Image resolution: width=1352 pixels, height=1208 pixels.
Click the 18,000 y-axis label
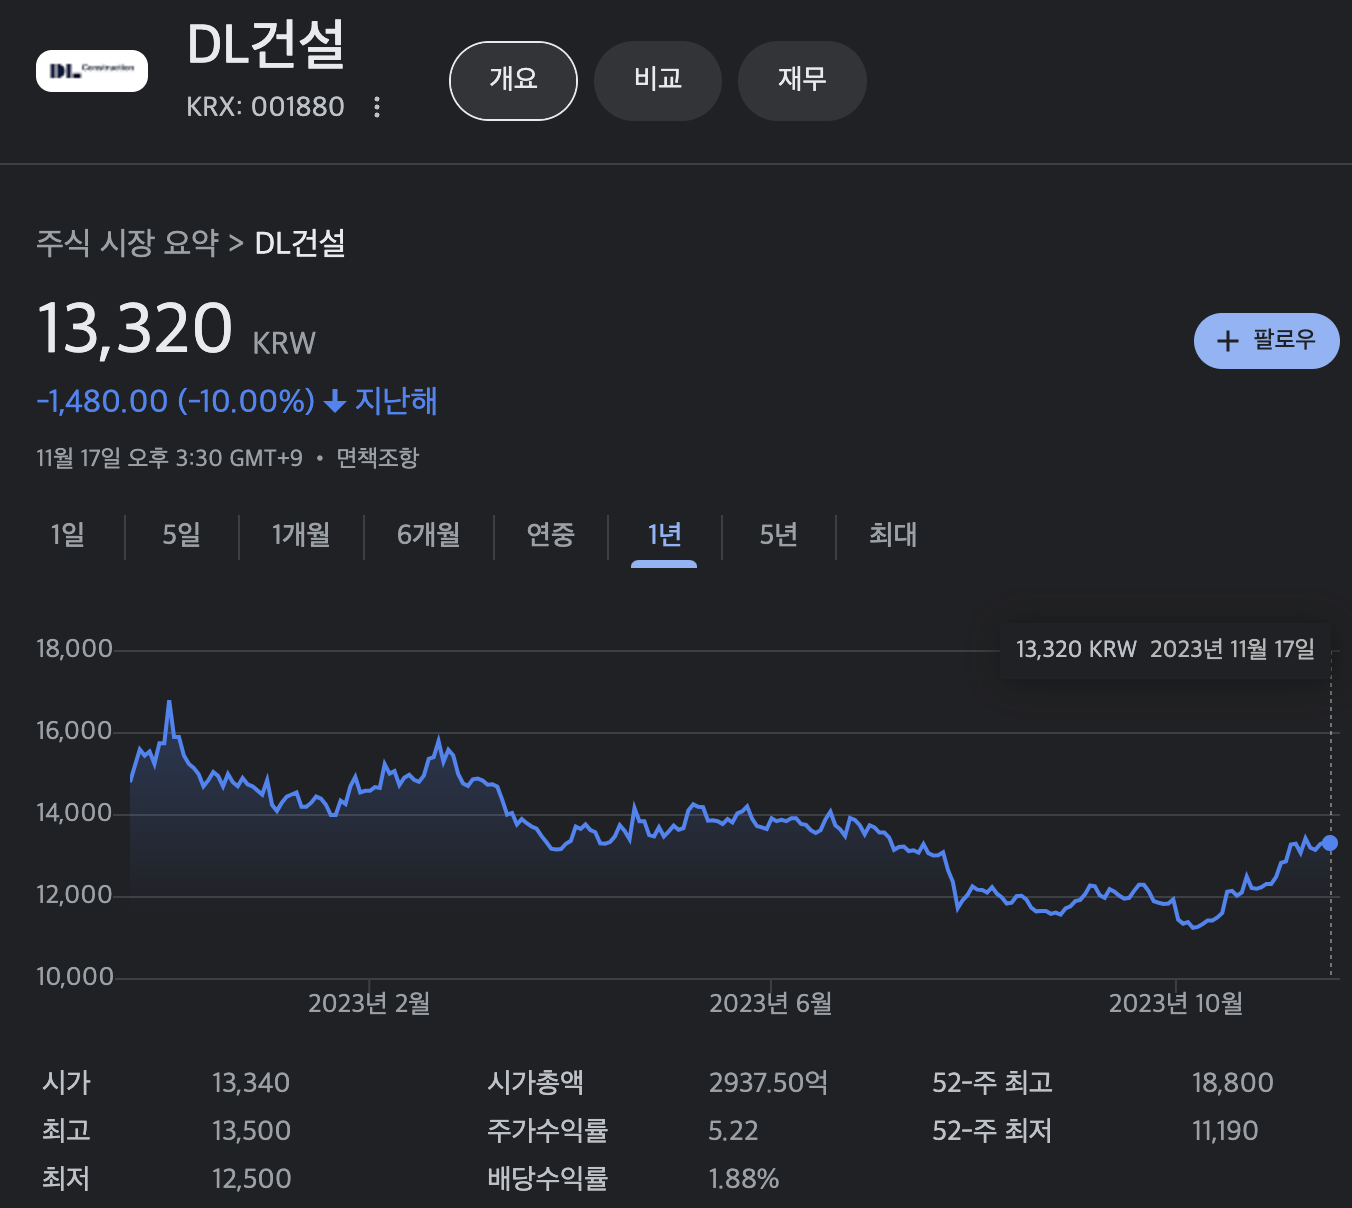pyautogui.click(x=74, y=649)
